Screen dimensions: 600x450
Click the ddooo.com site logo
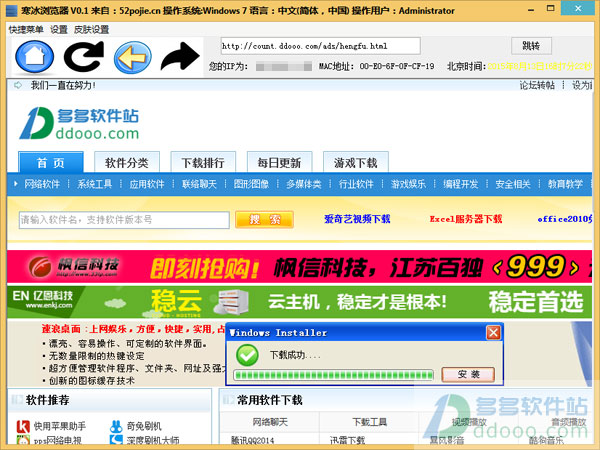[79, 123]
